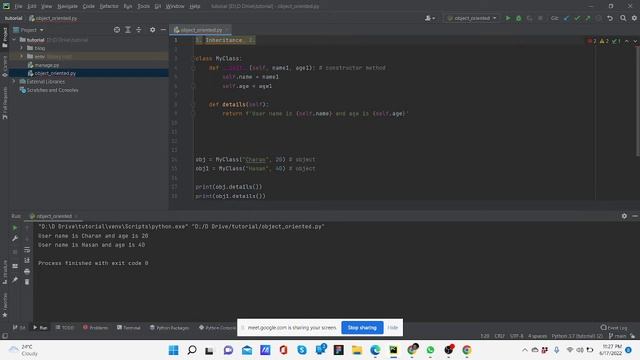Click collapse all icon in Project panel
This screenshot has height=360, width=640.
click(139, 30)
